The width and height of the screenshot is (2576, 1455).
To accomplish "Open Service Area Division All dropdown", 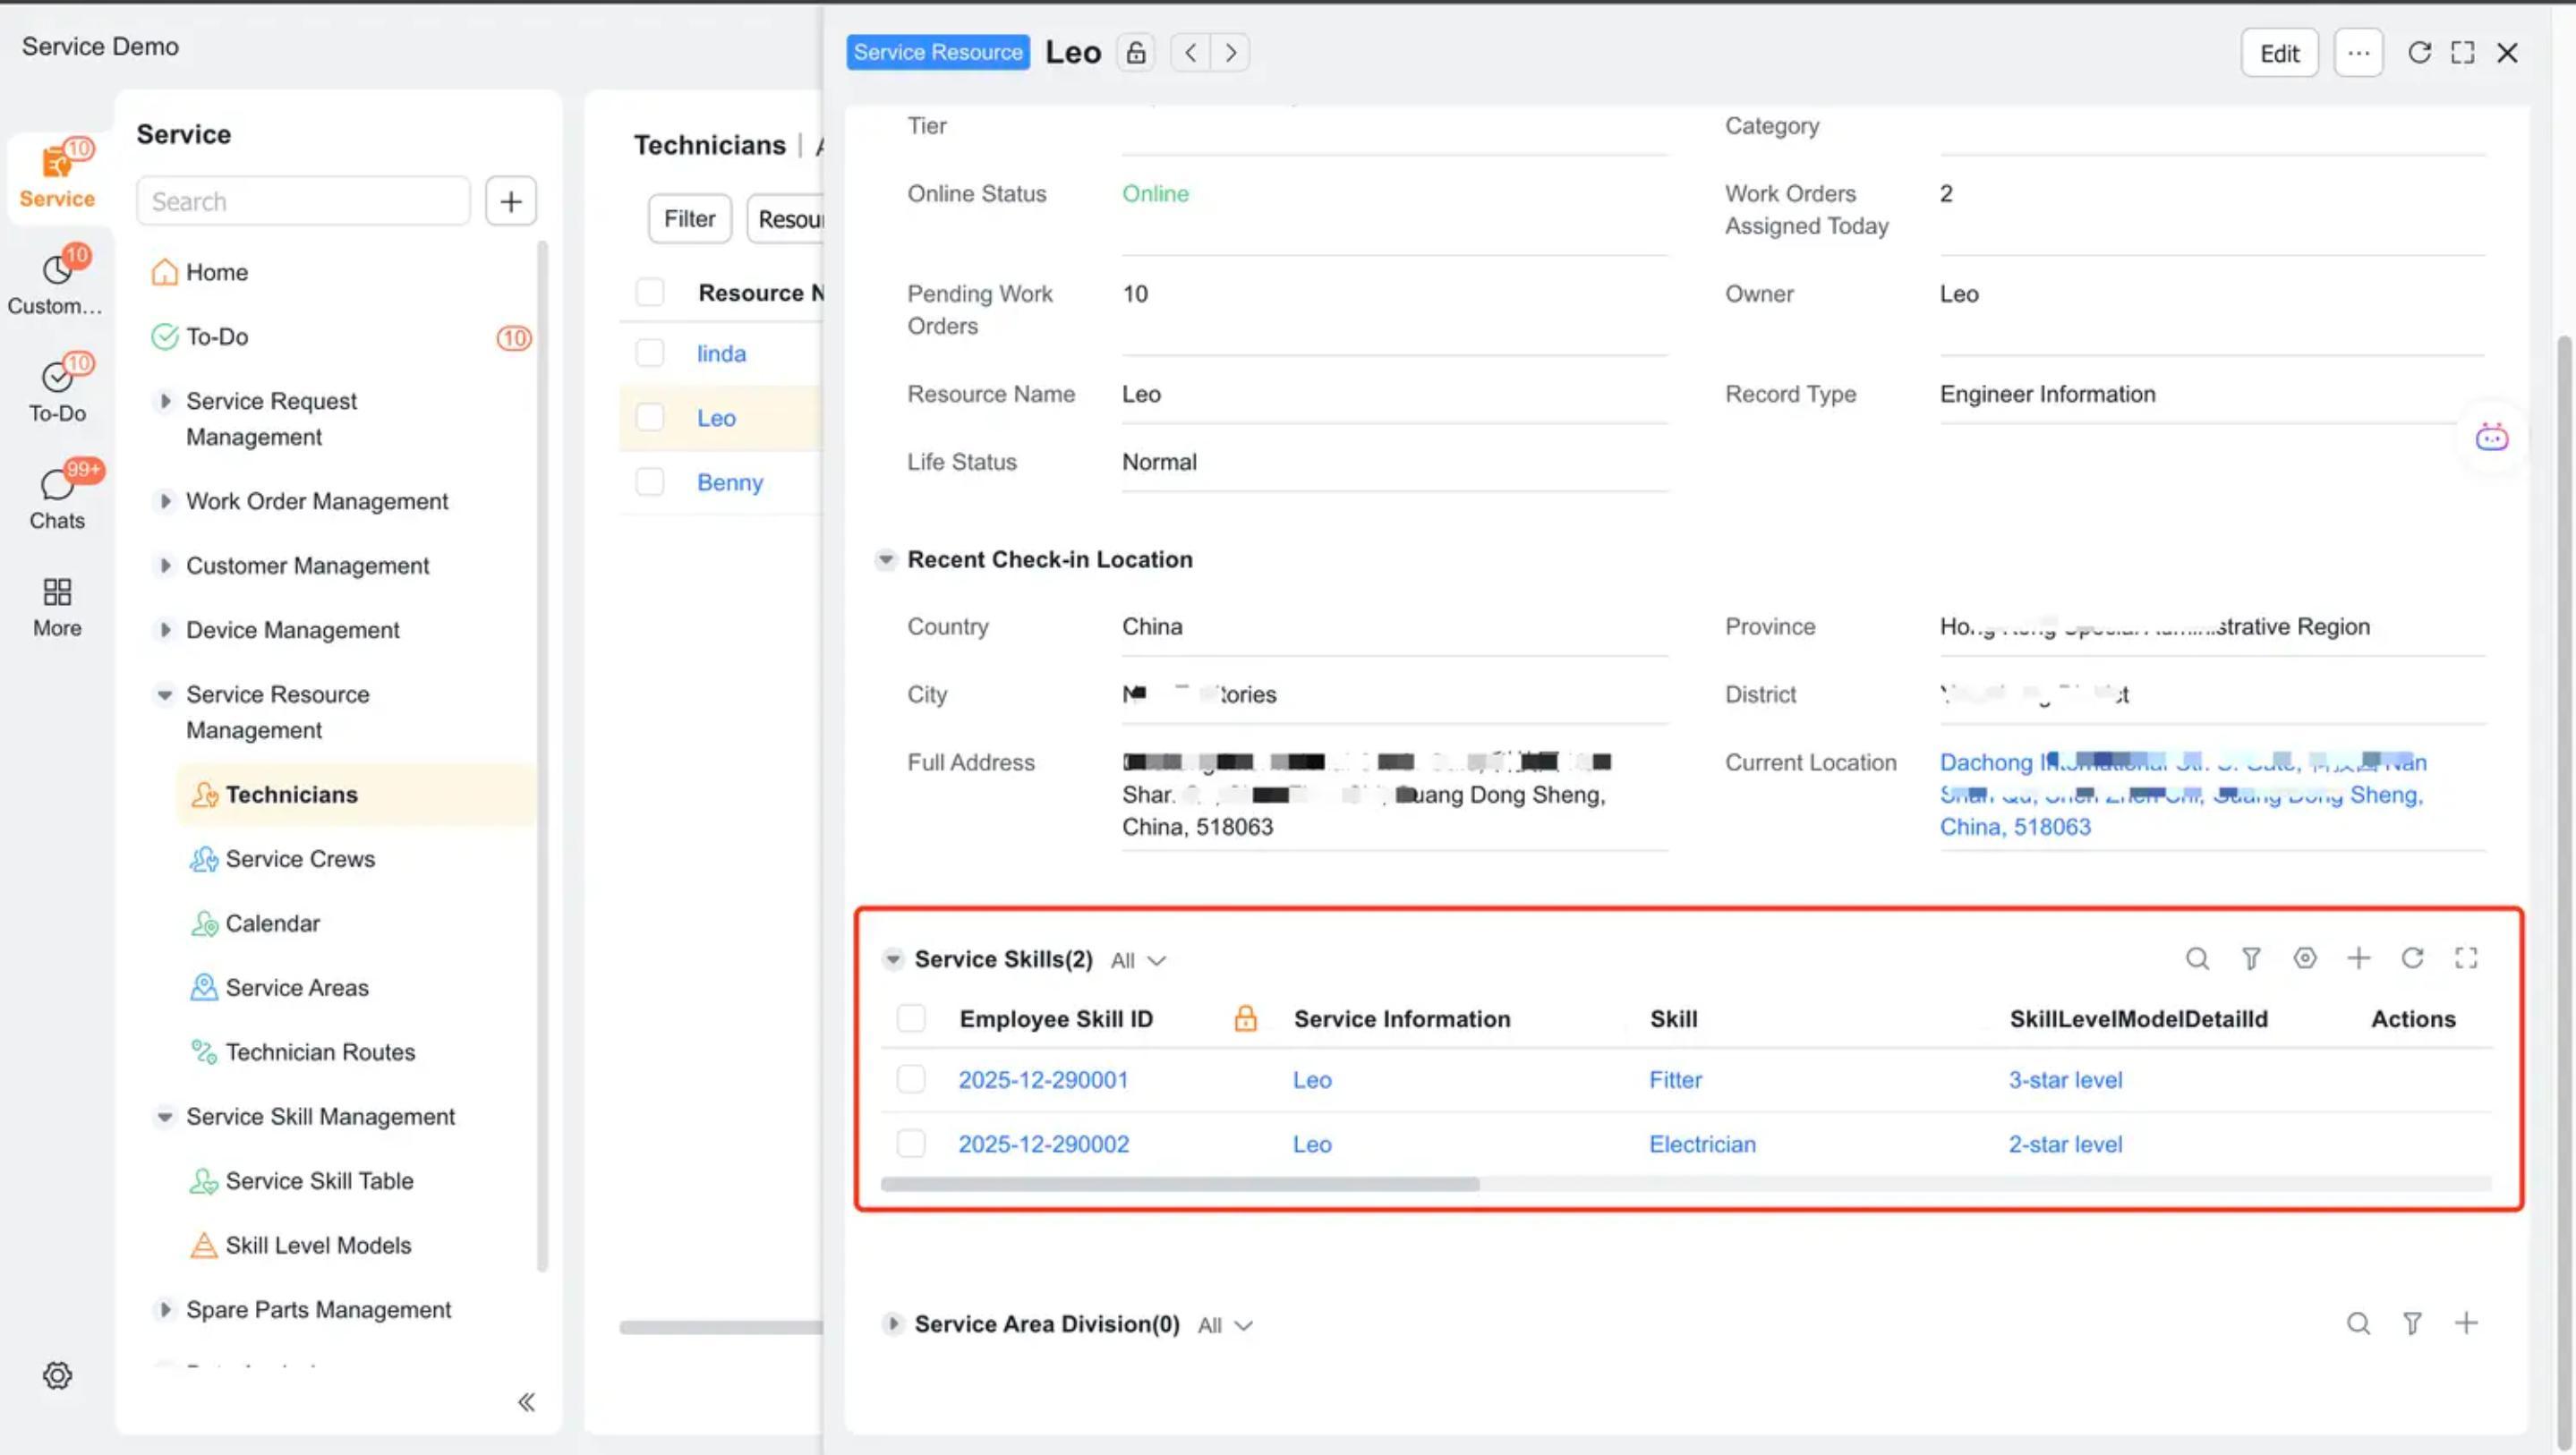I will (x=1225, y=1326).
